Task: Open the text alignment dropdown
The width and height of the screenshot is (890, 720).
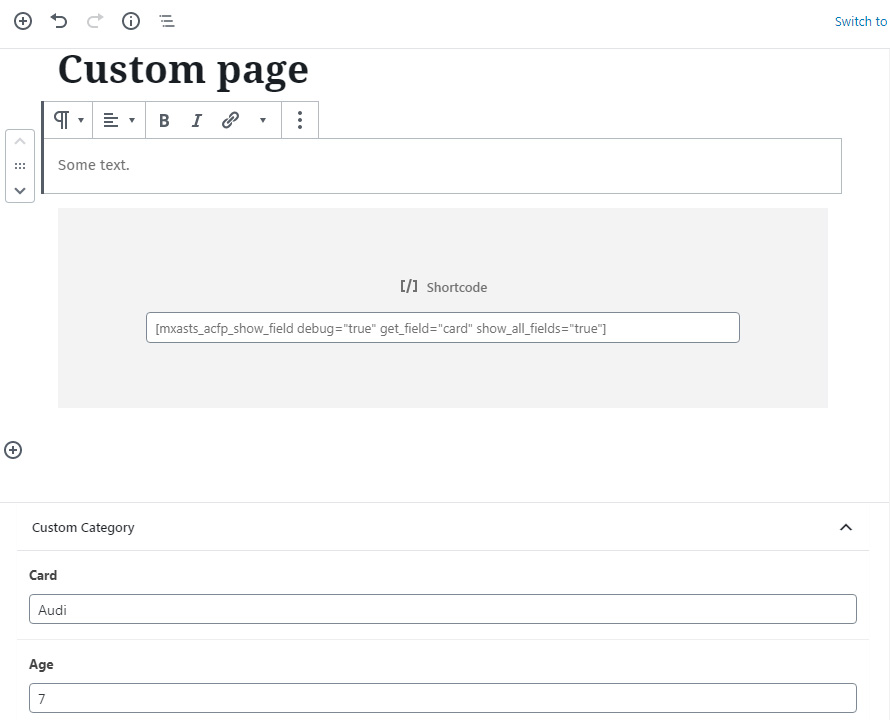Action: click(x=119, y=120)
